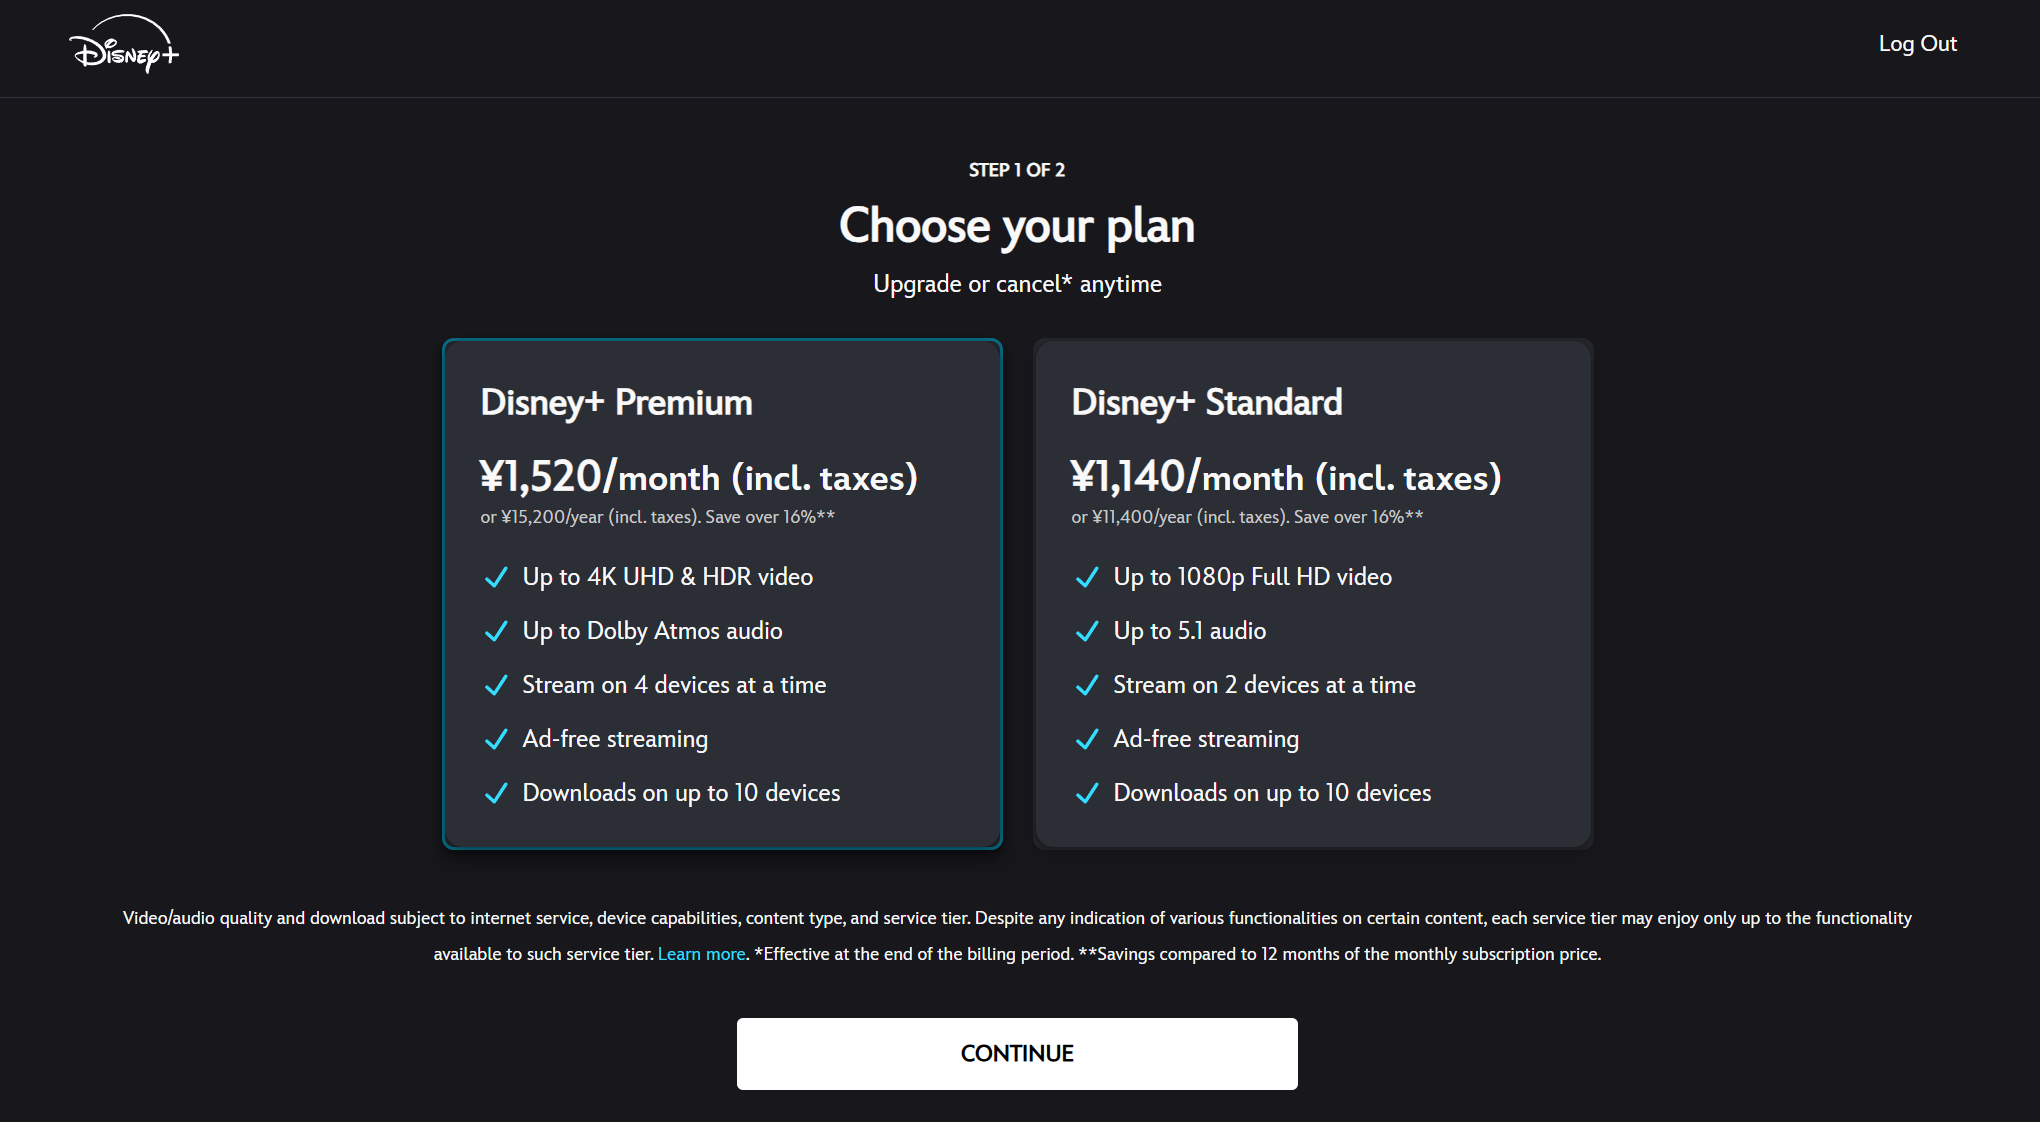
Task: Select the Disney+ Premium plan card
Action: point(722,594)
